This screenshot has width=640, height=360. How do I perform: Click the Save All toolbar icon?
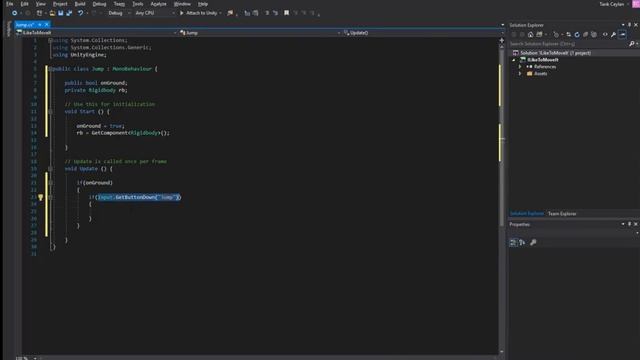(69, 13)
